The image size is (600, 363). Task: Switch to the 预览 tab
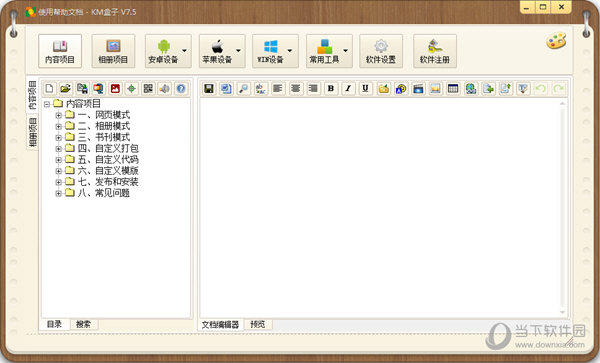258,324
